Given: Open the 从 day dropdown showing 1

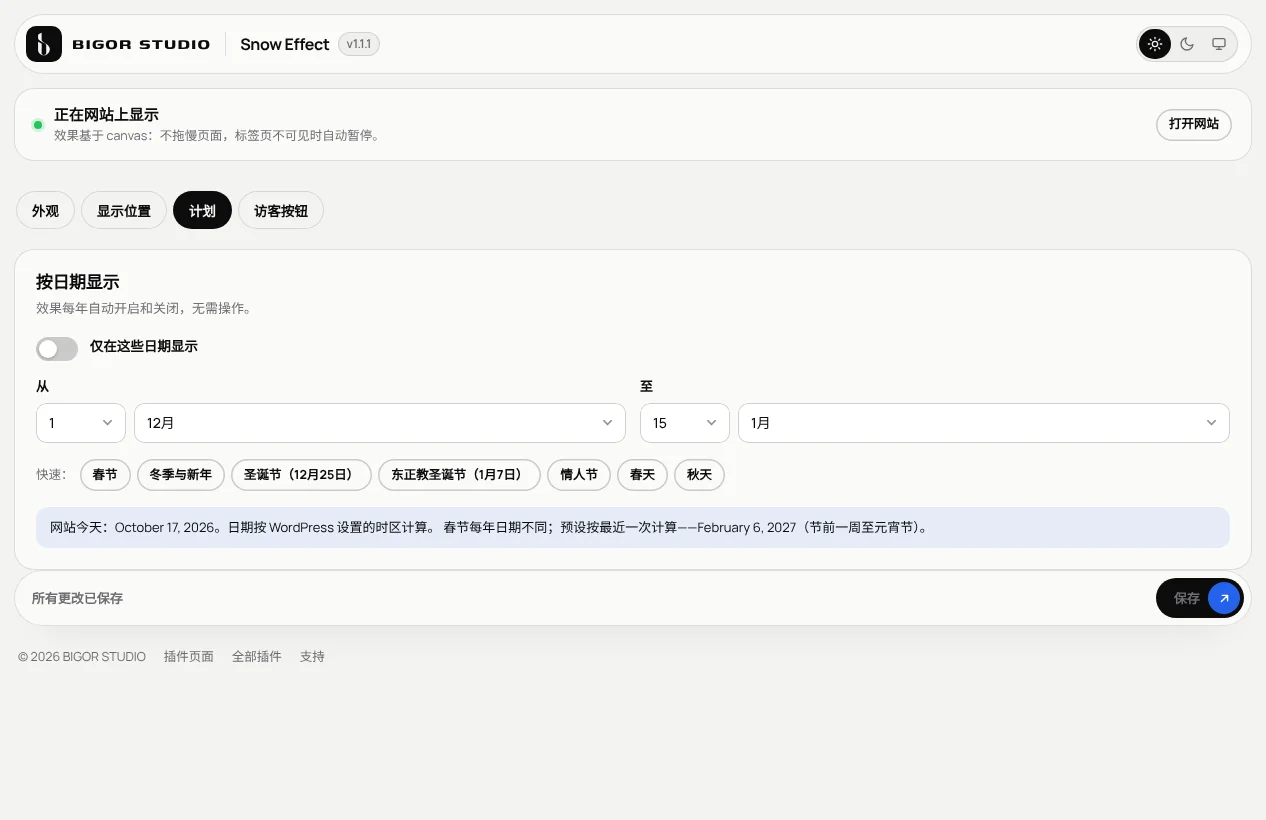Looking at the screenshot, I should pos(81,423).
